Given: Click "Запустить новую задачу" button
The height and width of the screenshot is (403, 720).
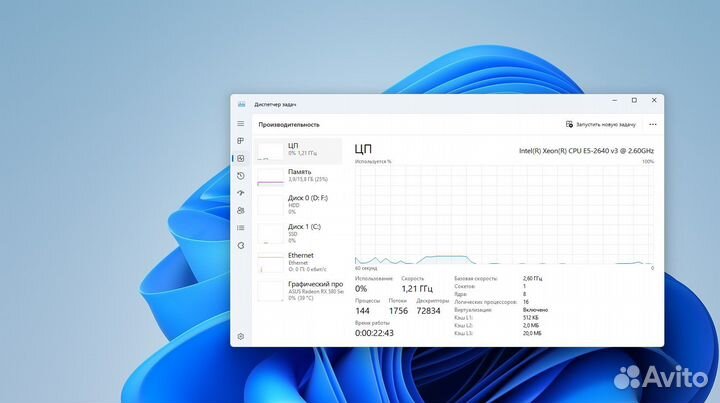Looking at the screenshot, I should [x=601, y=124].
